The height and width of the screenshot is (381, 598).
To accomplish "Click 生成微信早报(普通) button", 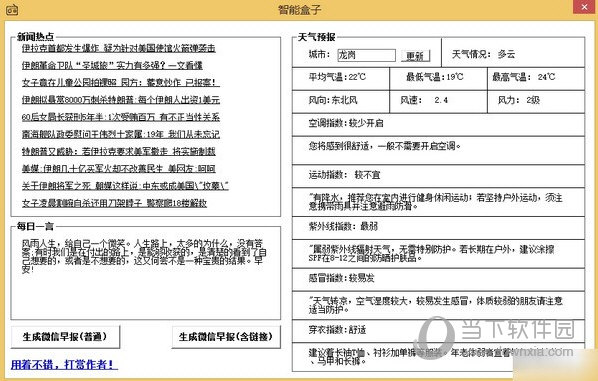I will pyautogui.click(x=65, y=337).
